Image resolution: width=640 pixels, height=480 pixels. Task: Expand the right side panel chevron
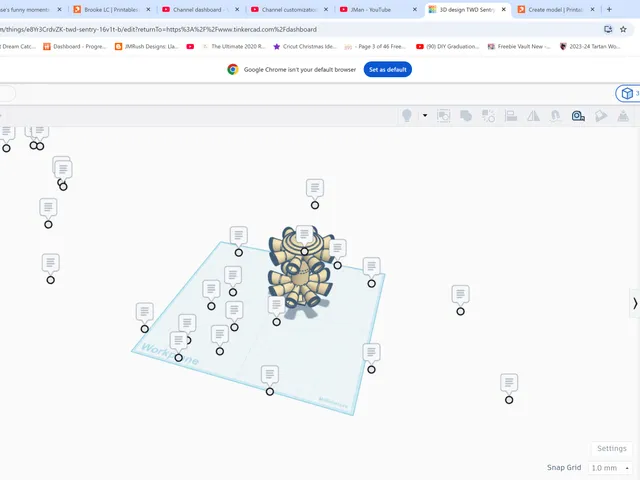click(x=635, y=303)
